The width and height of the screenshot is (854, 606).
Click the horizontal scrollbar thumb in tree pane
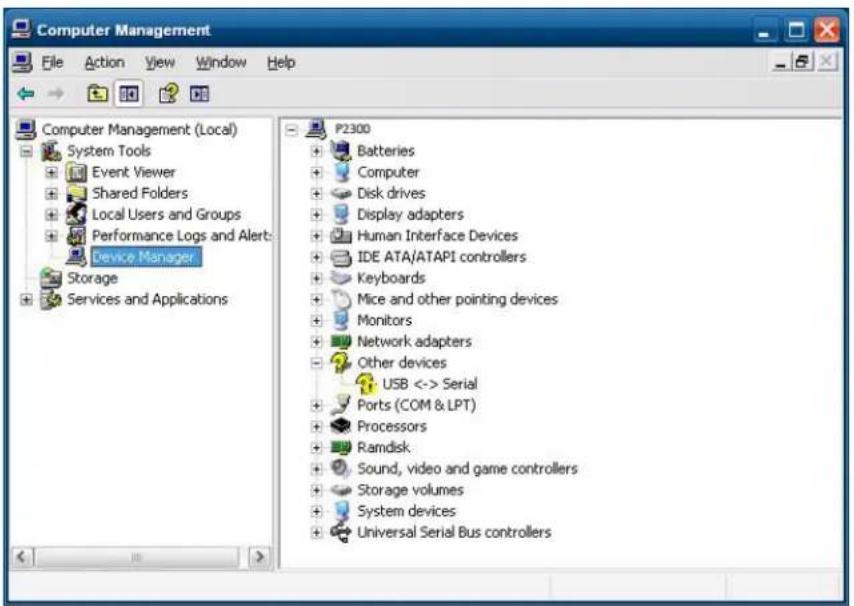point(136,557)
